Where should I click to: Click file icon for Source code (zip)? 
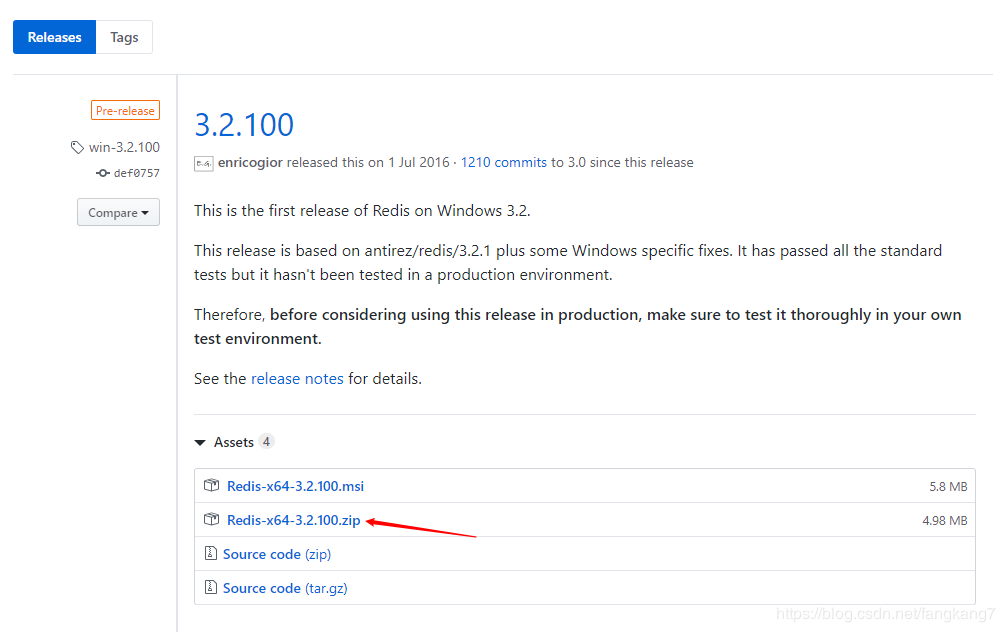point(210,553)
